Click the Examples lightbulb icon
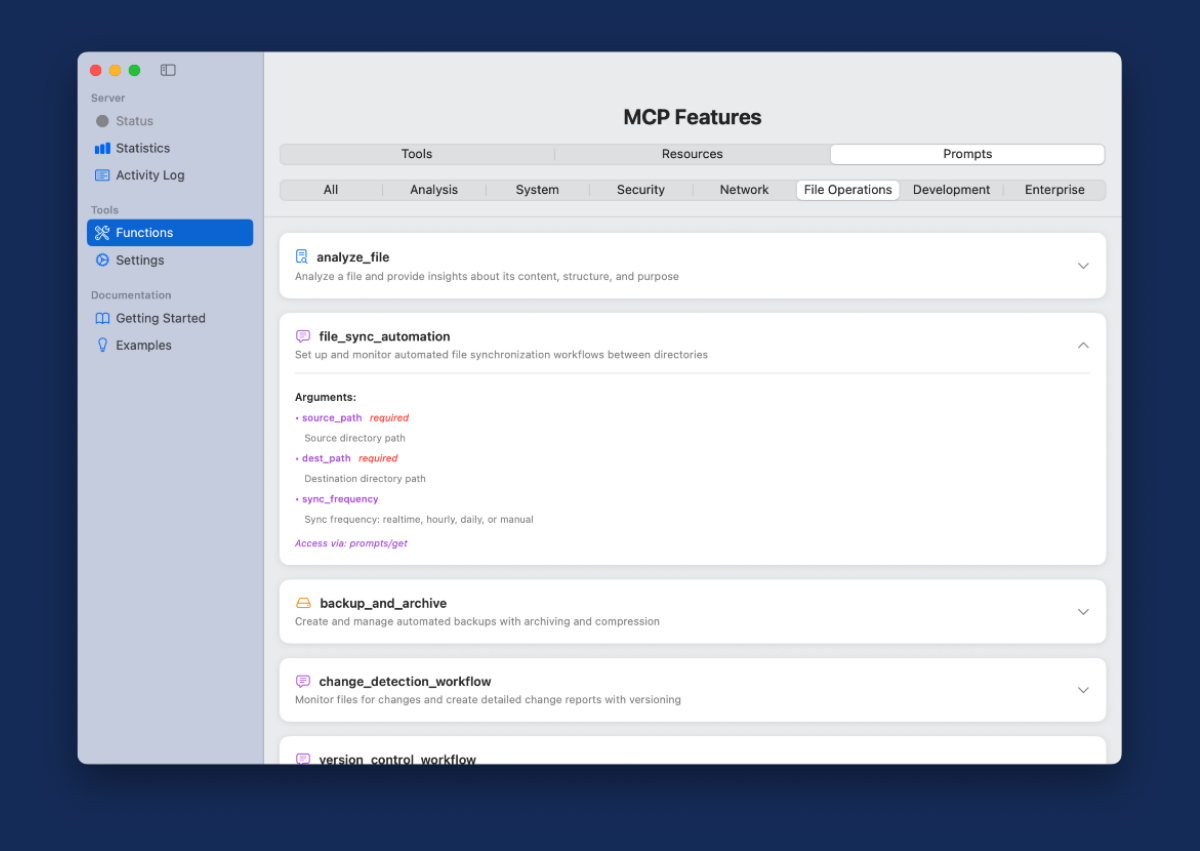This screenshot has width=1200, height=851. [x=102, y=345]
